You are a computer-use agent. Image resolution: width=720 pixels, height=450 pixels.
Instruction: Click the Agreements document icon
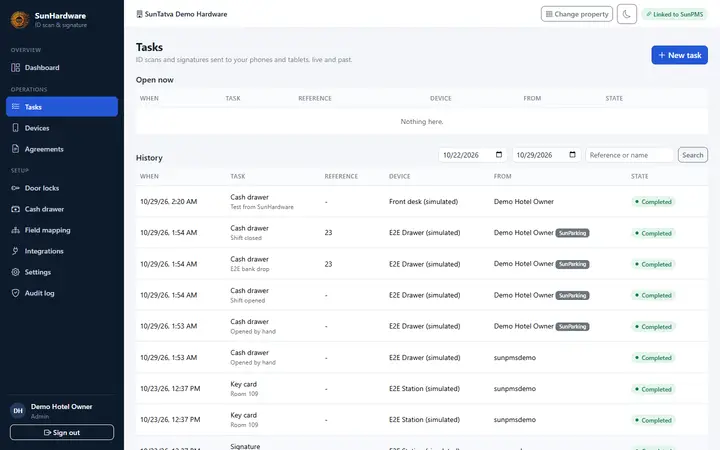click(16, 149)
